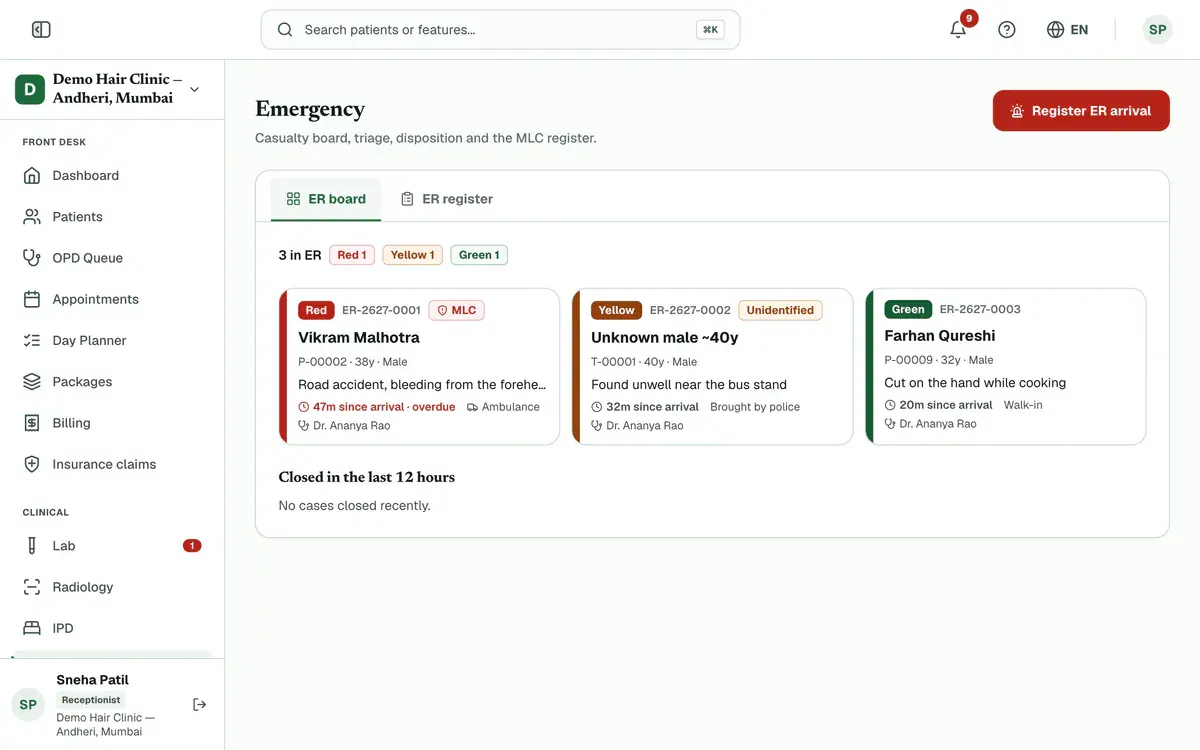Open the notifications bell
Image resolution: width=1200 pixels, height=750 pixels.
(958, 30)
